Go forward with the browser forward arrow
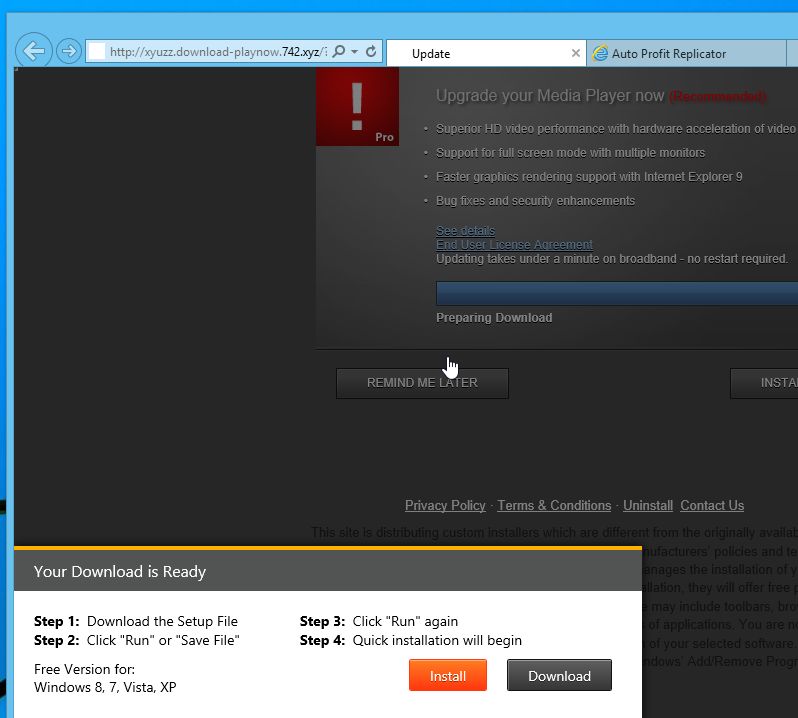798x718 pixels. [x=69, y=51]
